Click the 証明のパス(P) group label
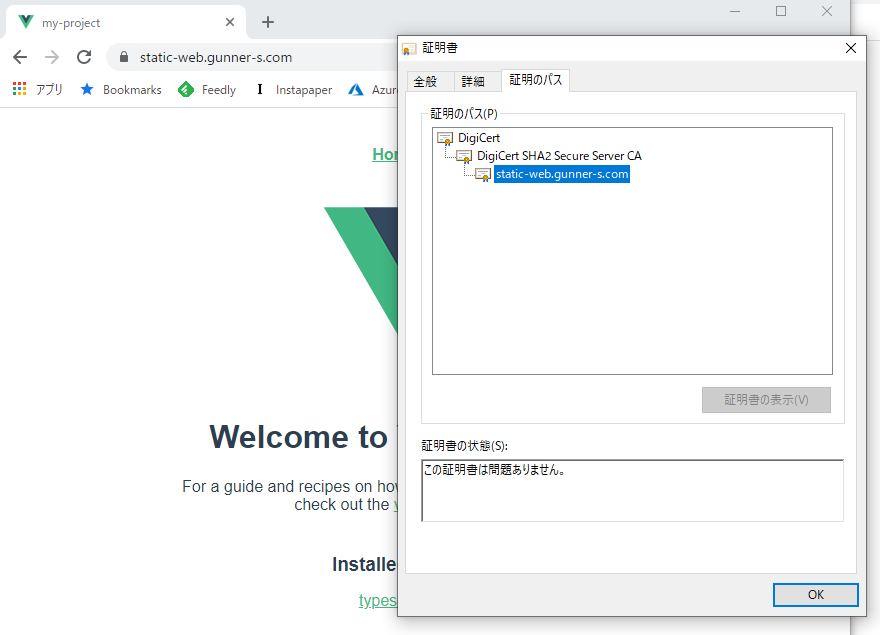 464,114
